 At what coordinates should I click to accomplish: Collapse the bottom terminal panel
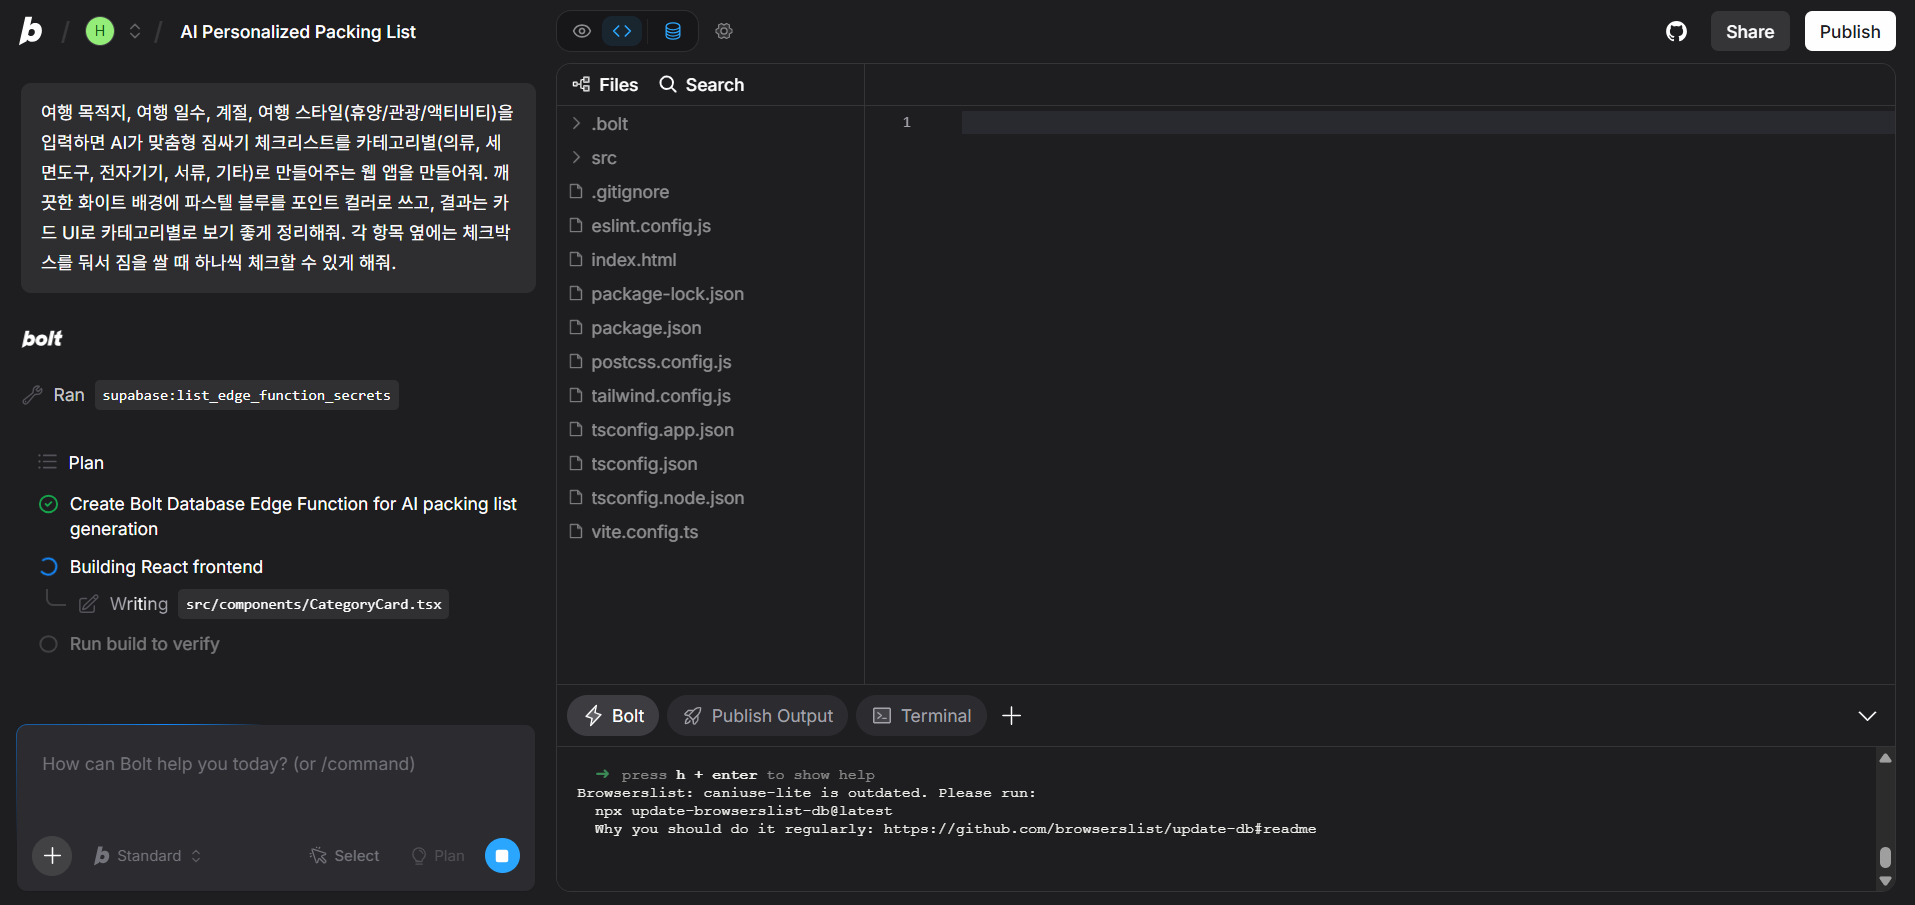(x=1866, y=716)
